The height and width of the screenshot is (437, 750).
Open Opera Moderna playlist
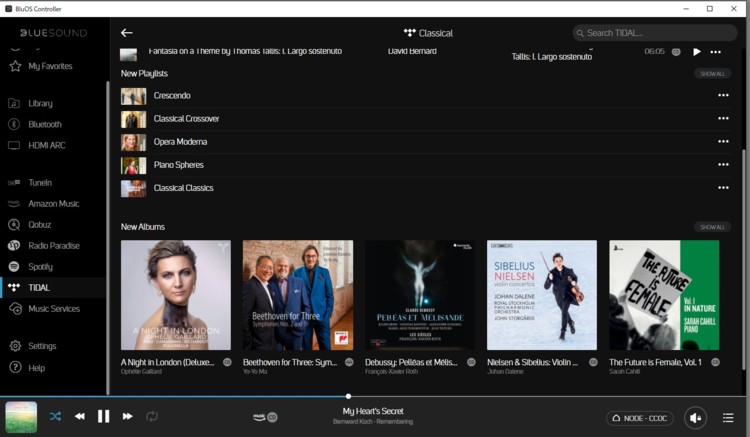pyautogui.click(x=180, y=142)
